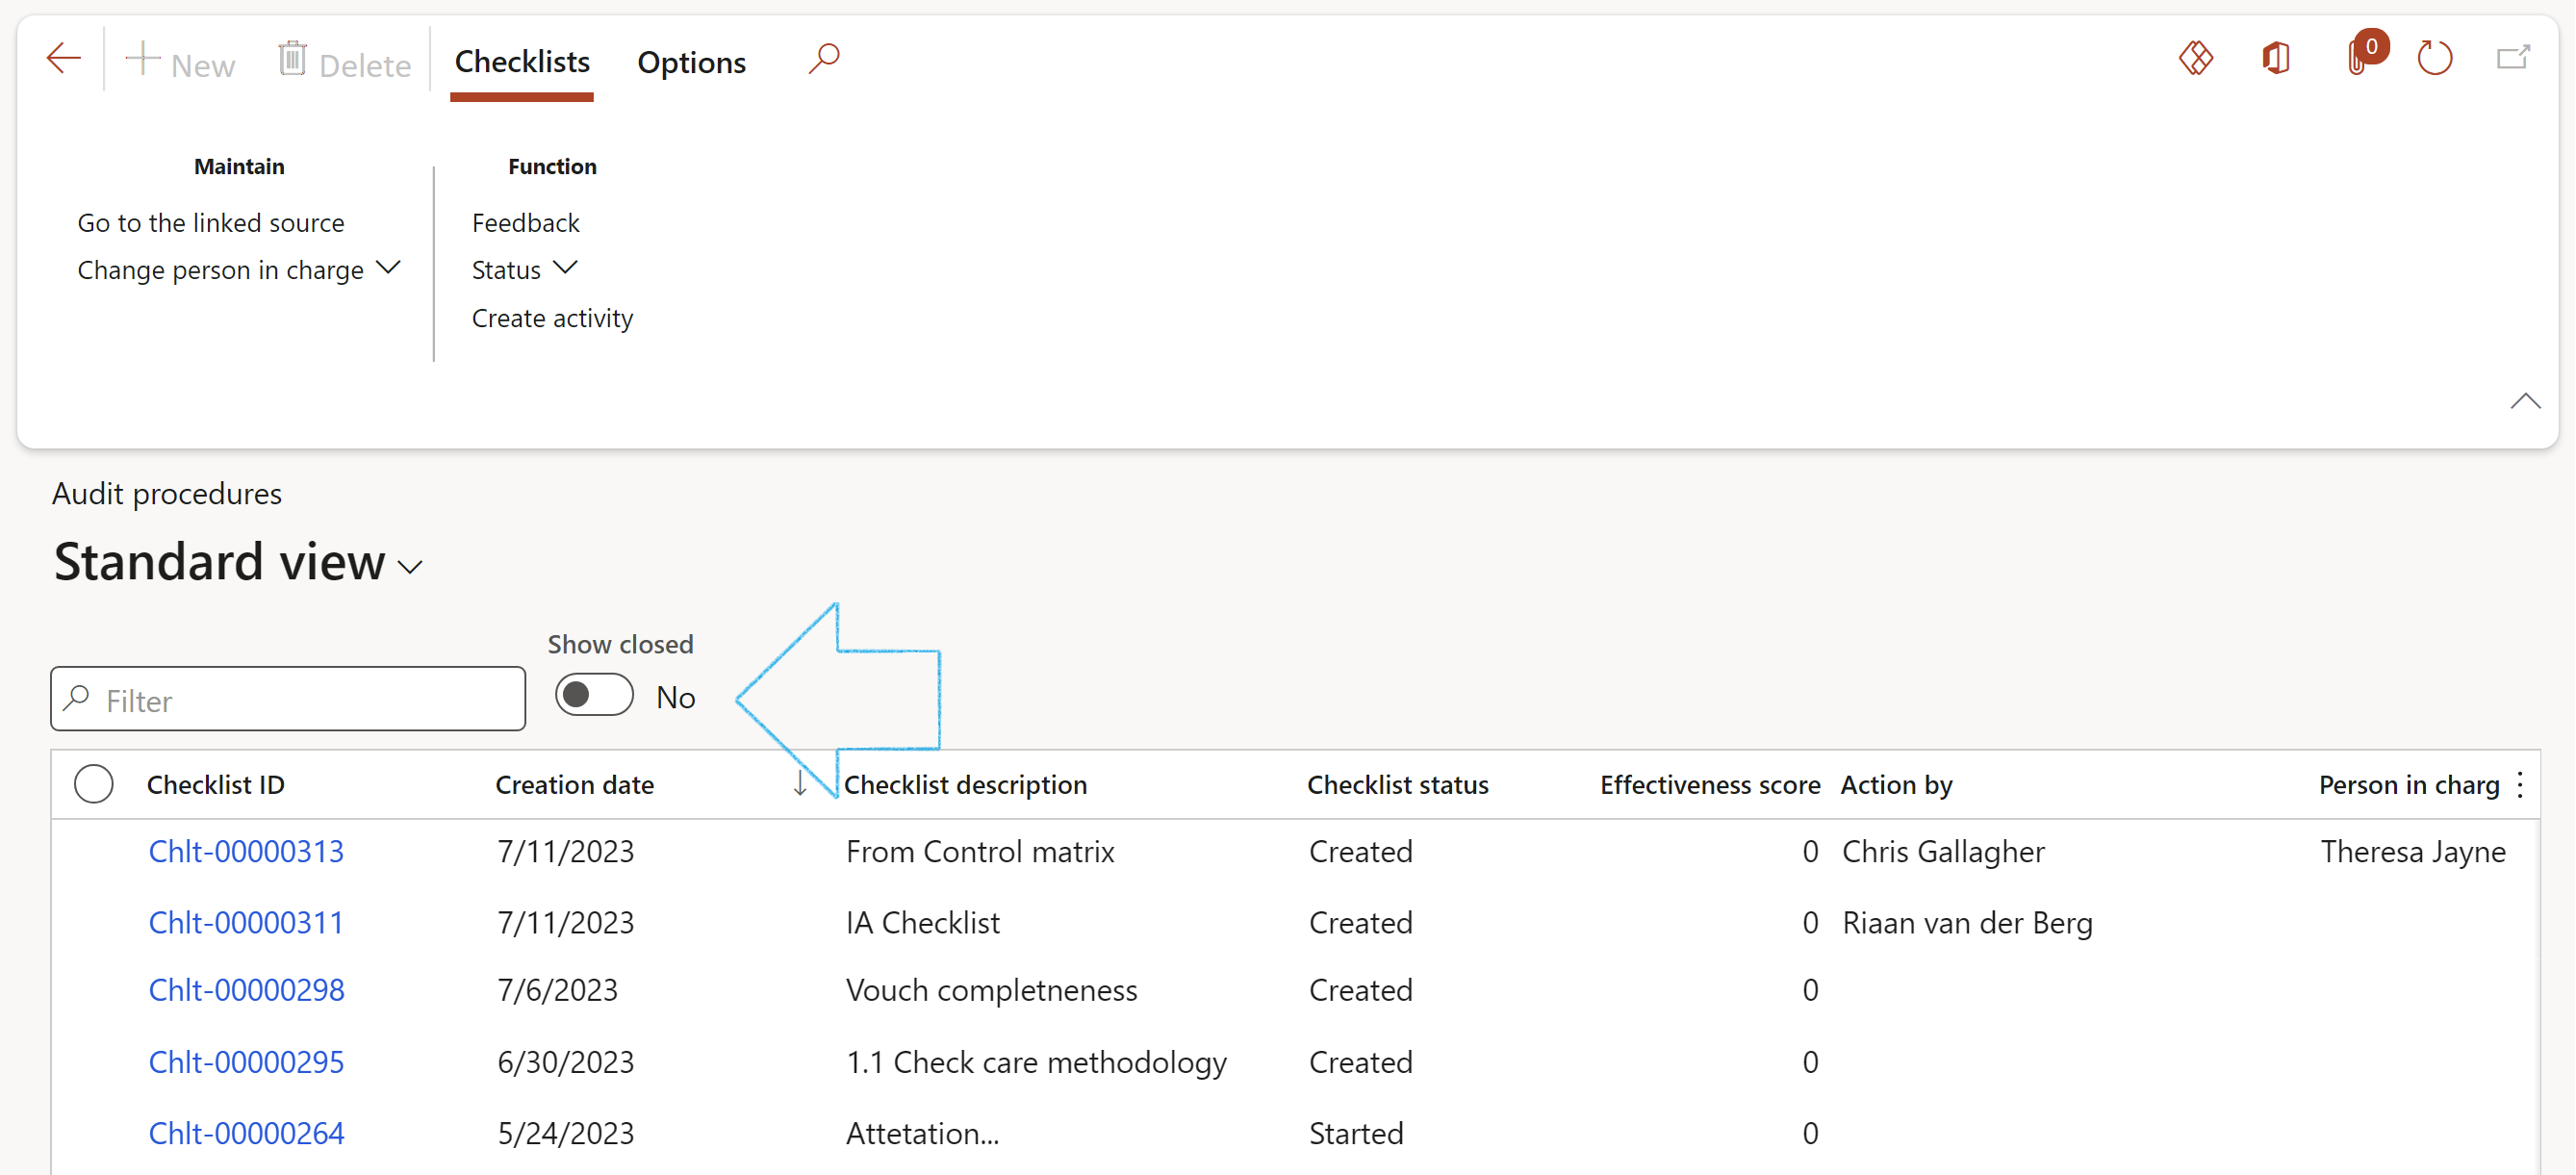
Task: Select the checklist row checkbox
Action: pos(95,785)
